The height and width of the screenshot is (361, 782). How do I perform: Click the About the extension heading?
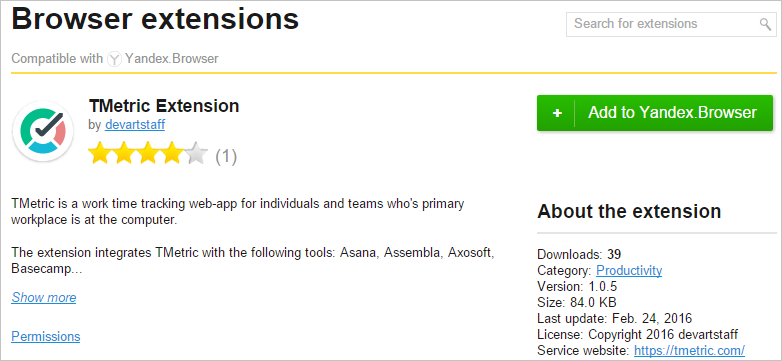tap(629, 211)
